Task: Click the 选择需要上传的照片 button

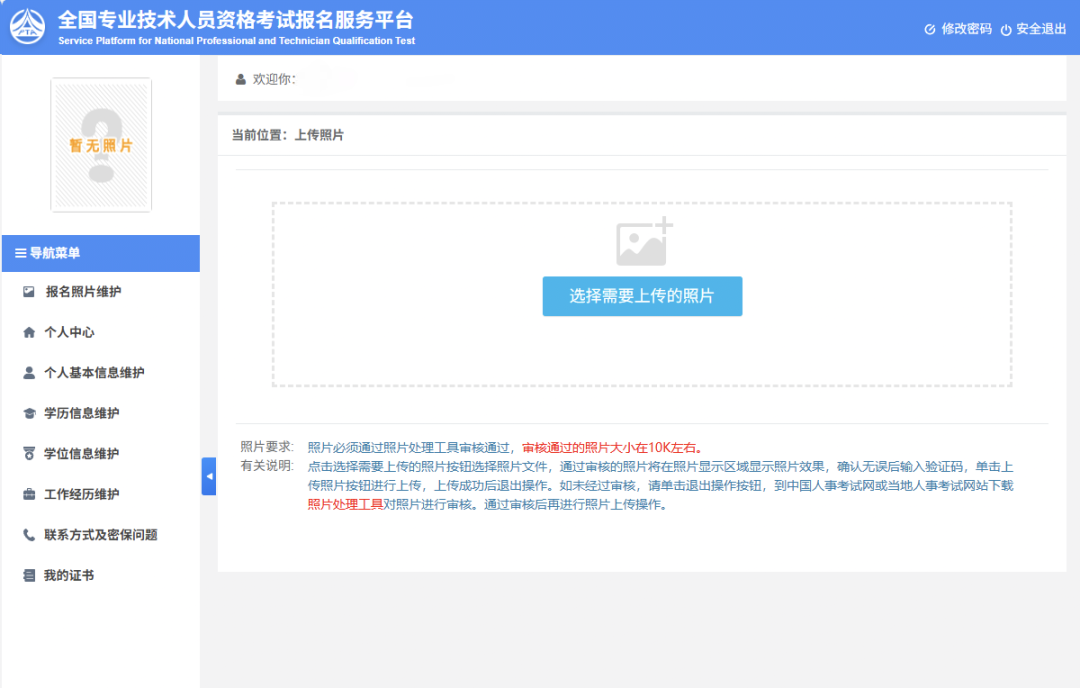Action: point(642,296)
